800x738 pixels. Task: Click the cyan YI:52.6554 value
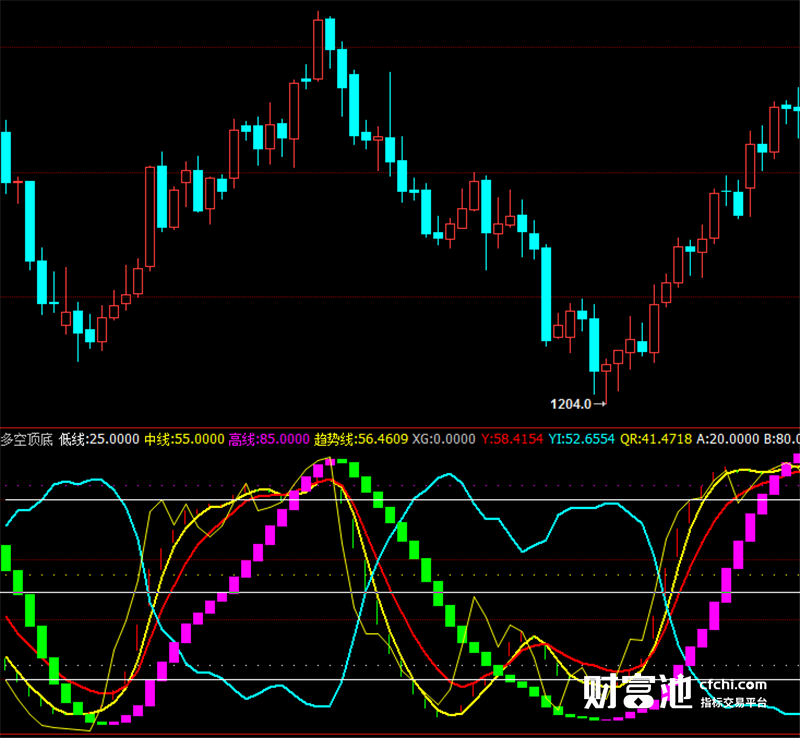tap(582, 439)
